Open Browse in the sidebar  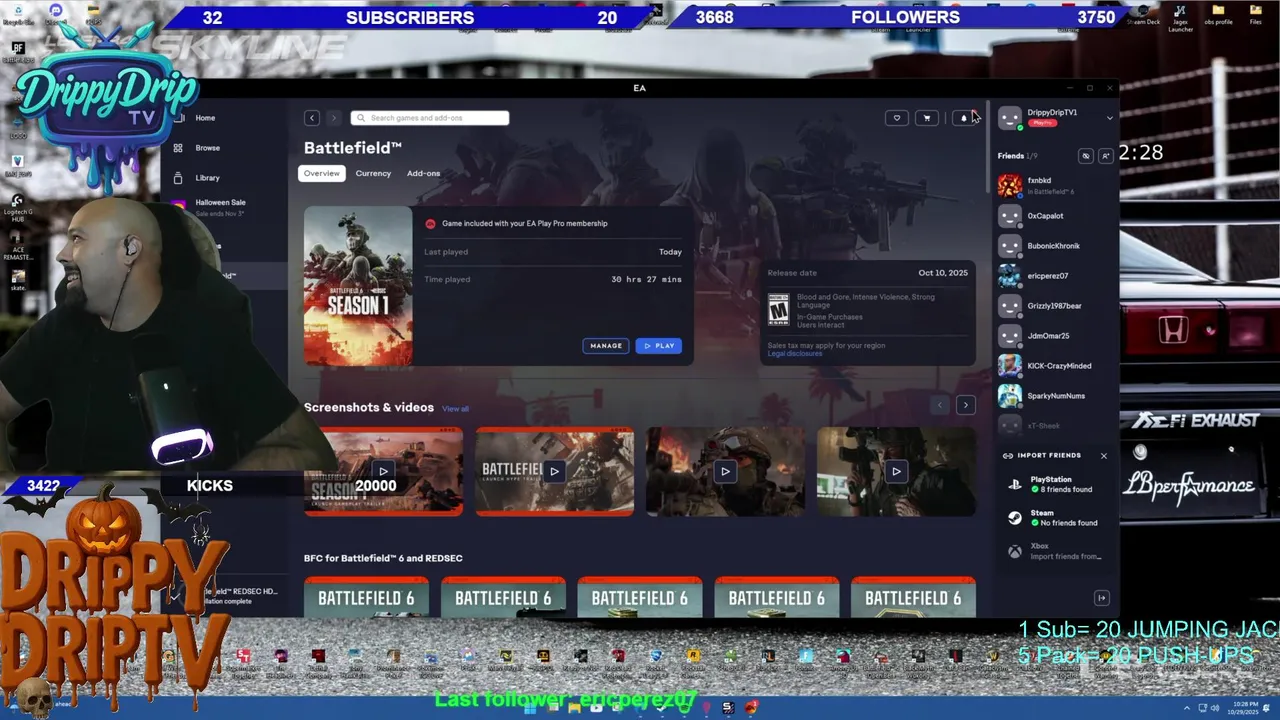tap(208, 148)
